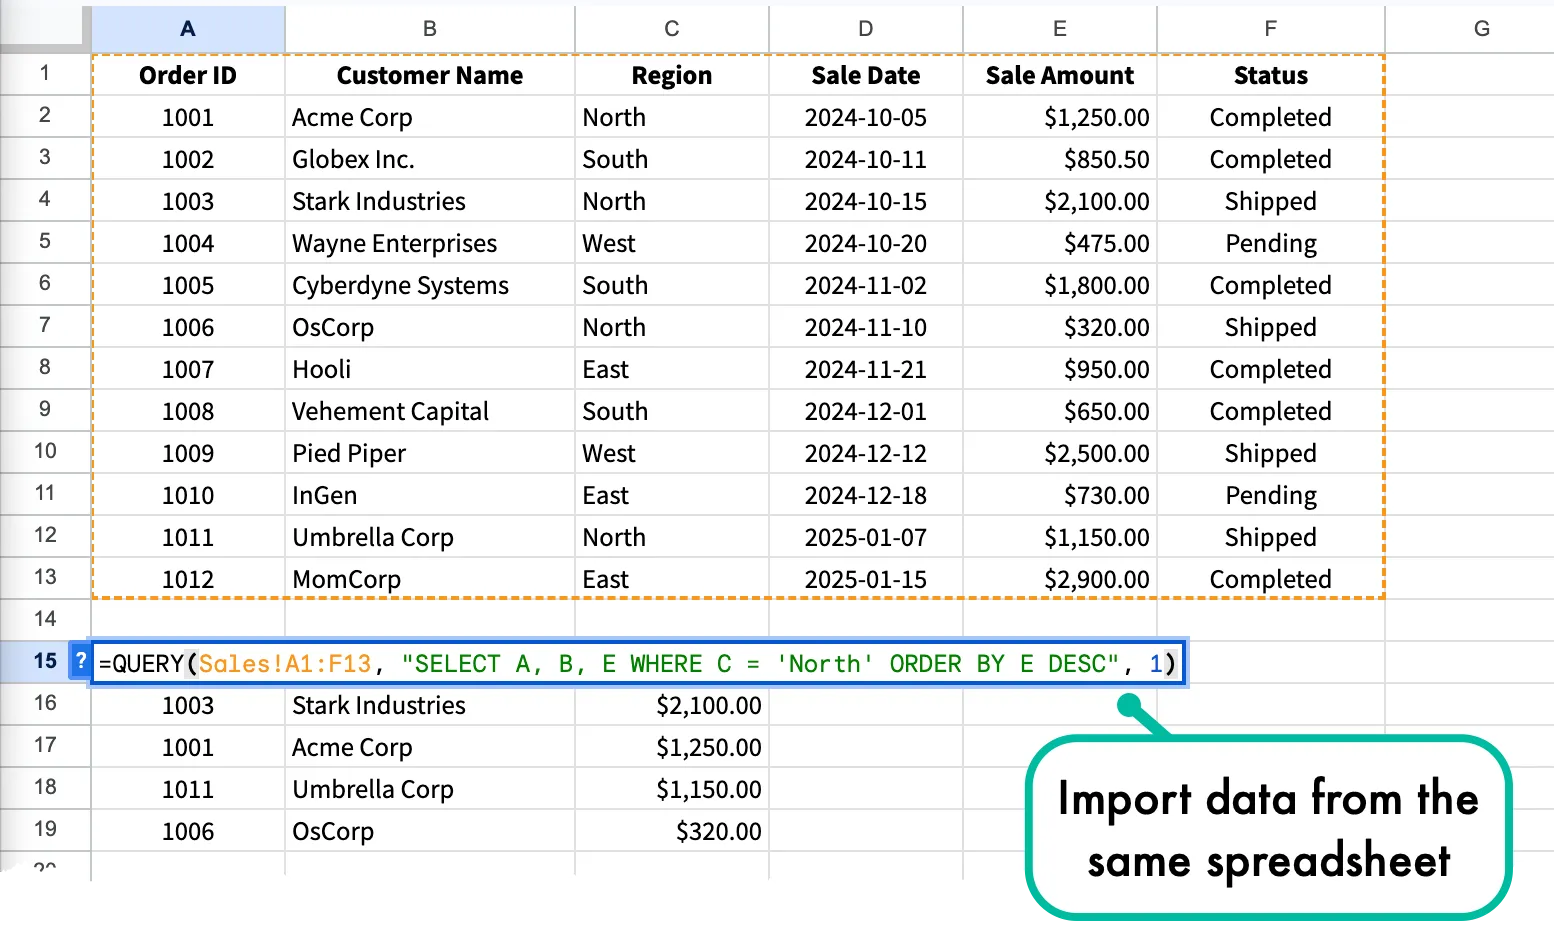Select the empty row 14 header
The image size is (1554, 932).
(45, 619)
